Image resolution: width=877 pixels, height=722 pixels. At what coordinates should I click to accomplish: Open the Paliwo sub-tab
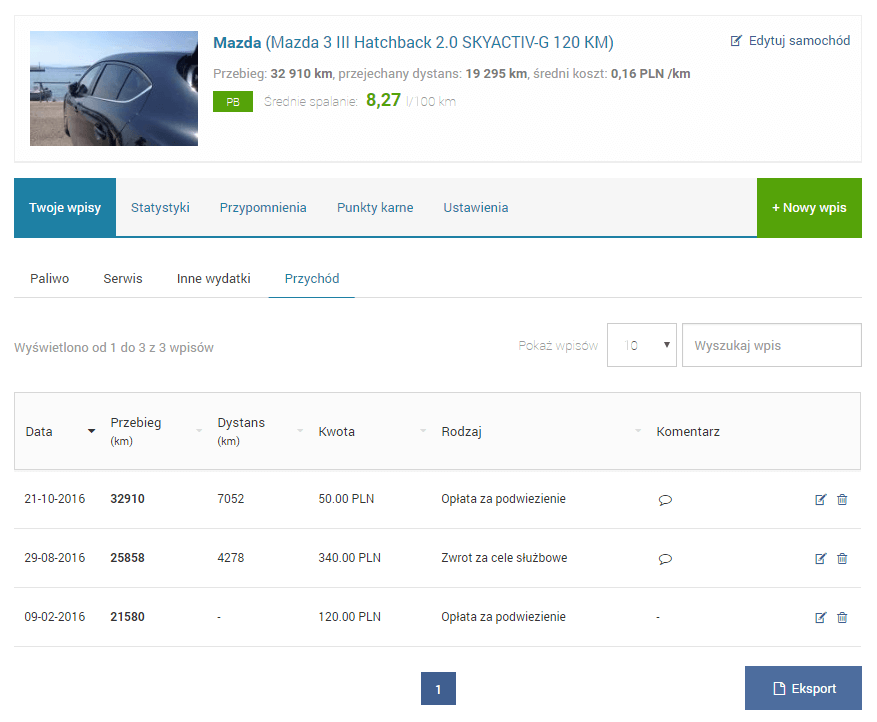point(49,279)
